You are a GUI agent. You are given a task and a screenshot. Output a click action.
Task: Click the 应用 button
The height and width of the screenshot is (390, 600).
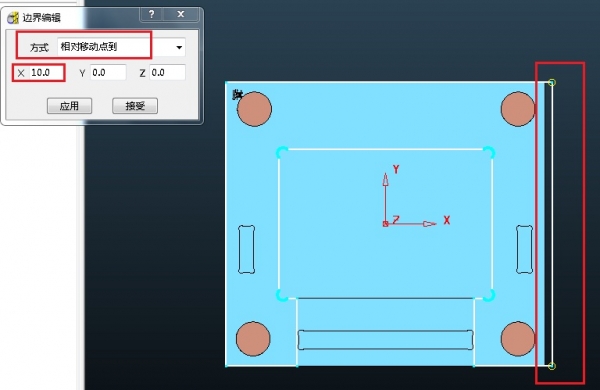pyautogui.click(x=69, y=106)
